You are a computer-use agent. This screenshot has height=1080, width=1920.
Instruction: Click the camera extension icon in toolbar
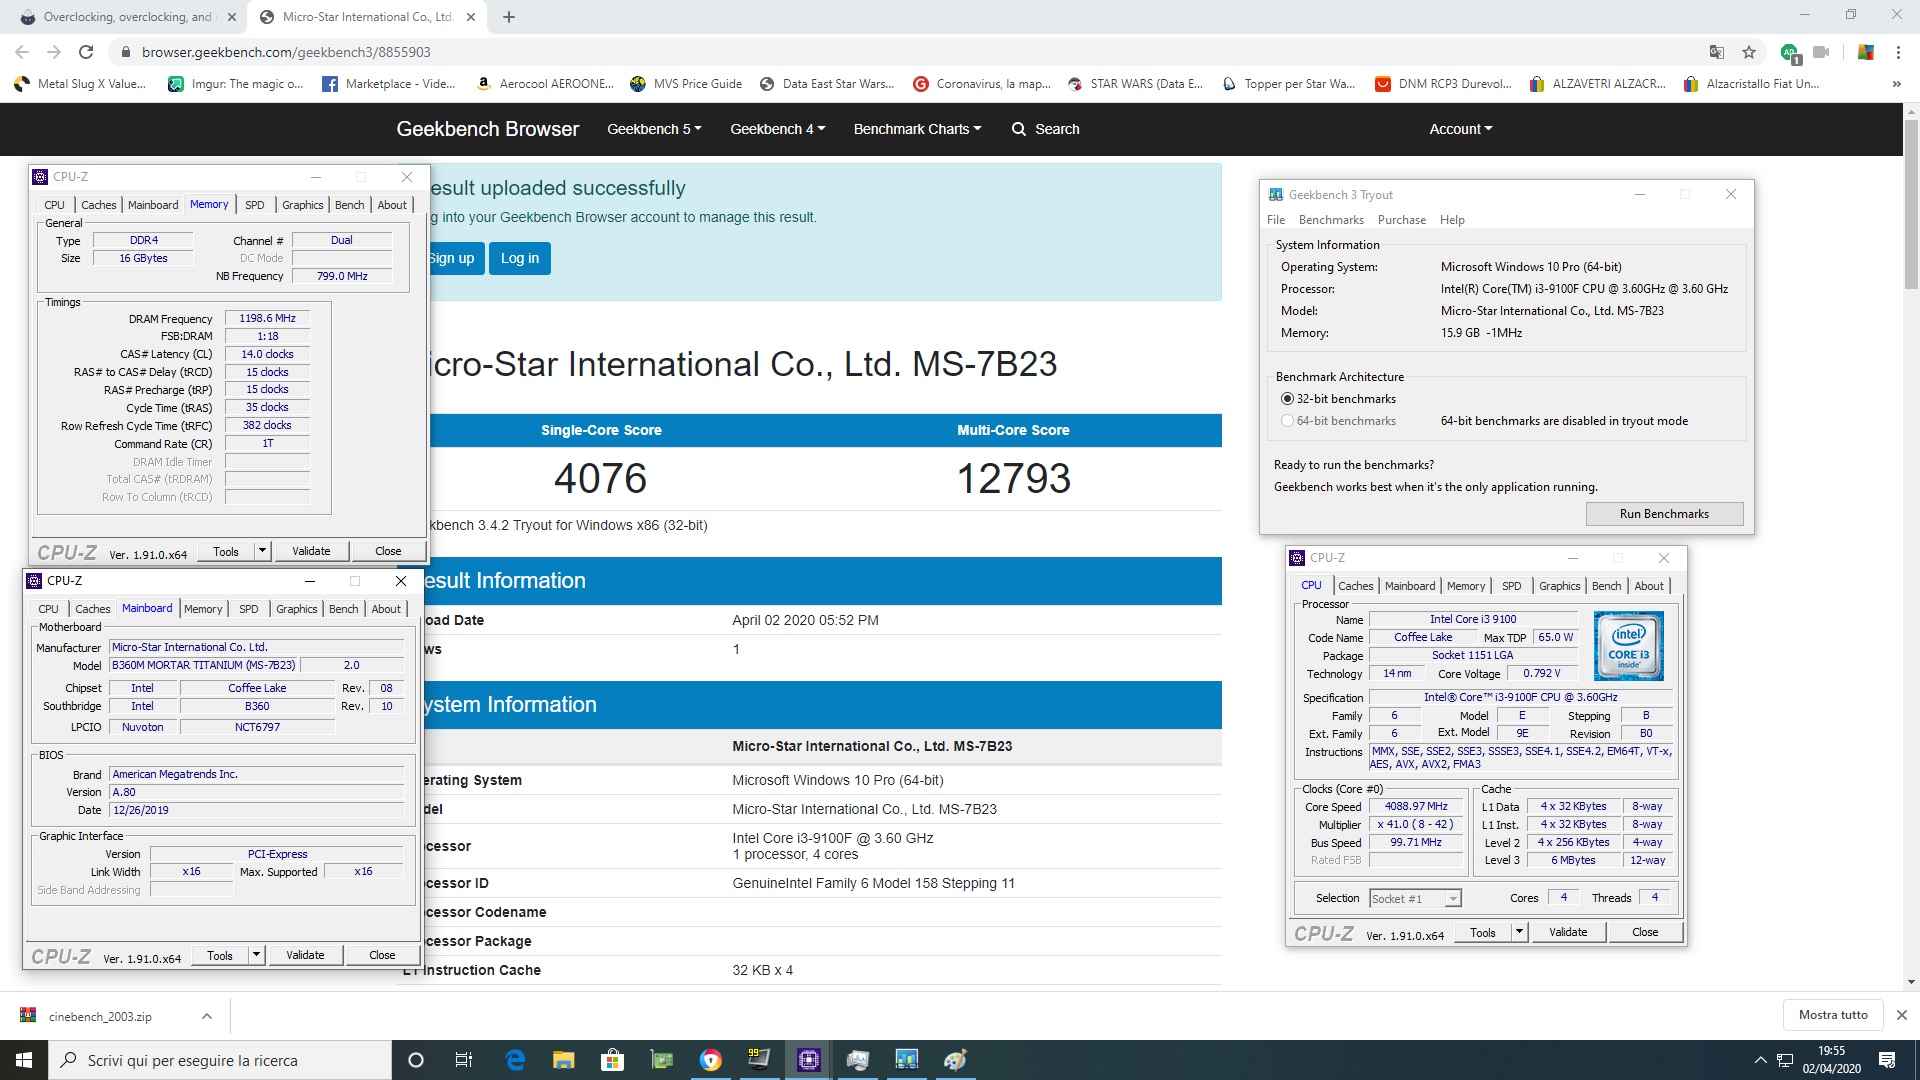1821,52
